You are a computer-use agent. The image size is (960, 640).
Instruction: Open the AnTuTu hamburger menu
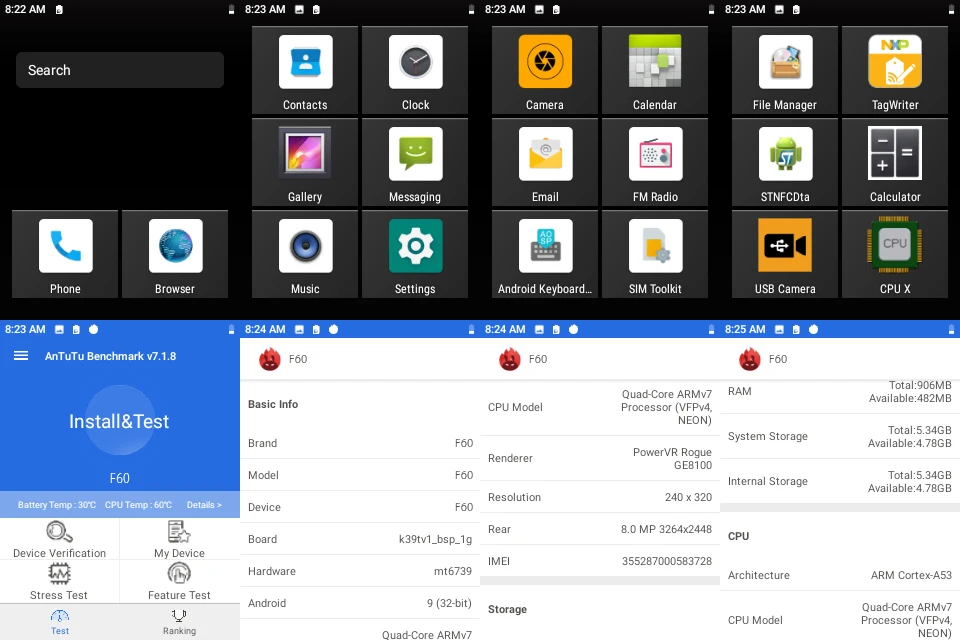(x=21, y=356)
